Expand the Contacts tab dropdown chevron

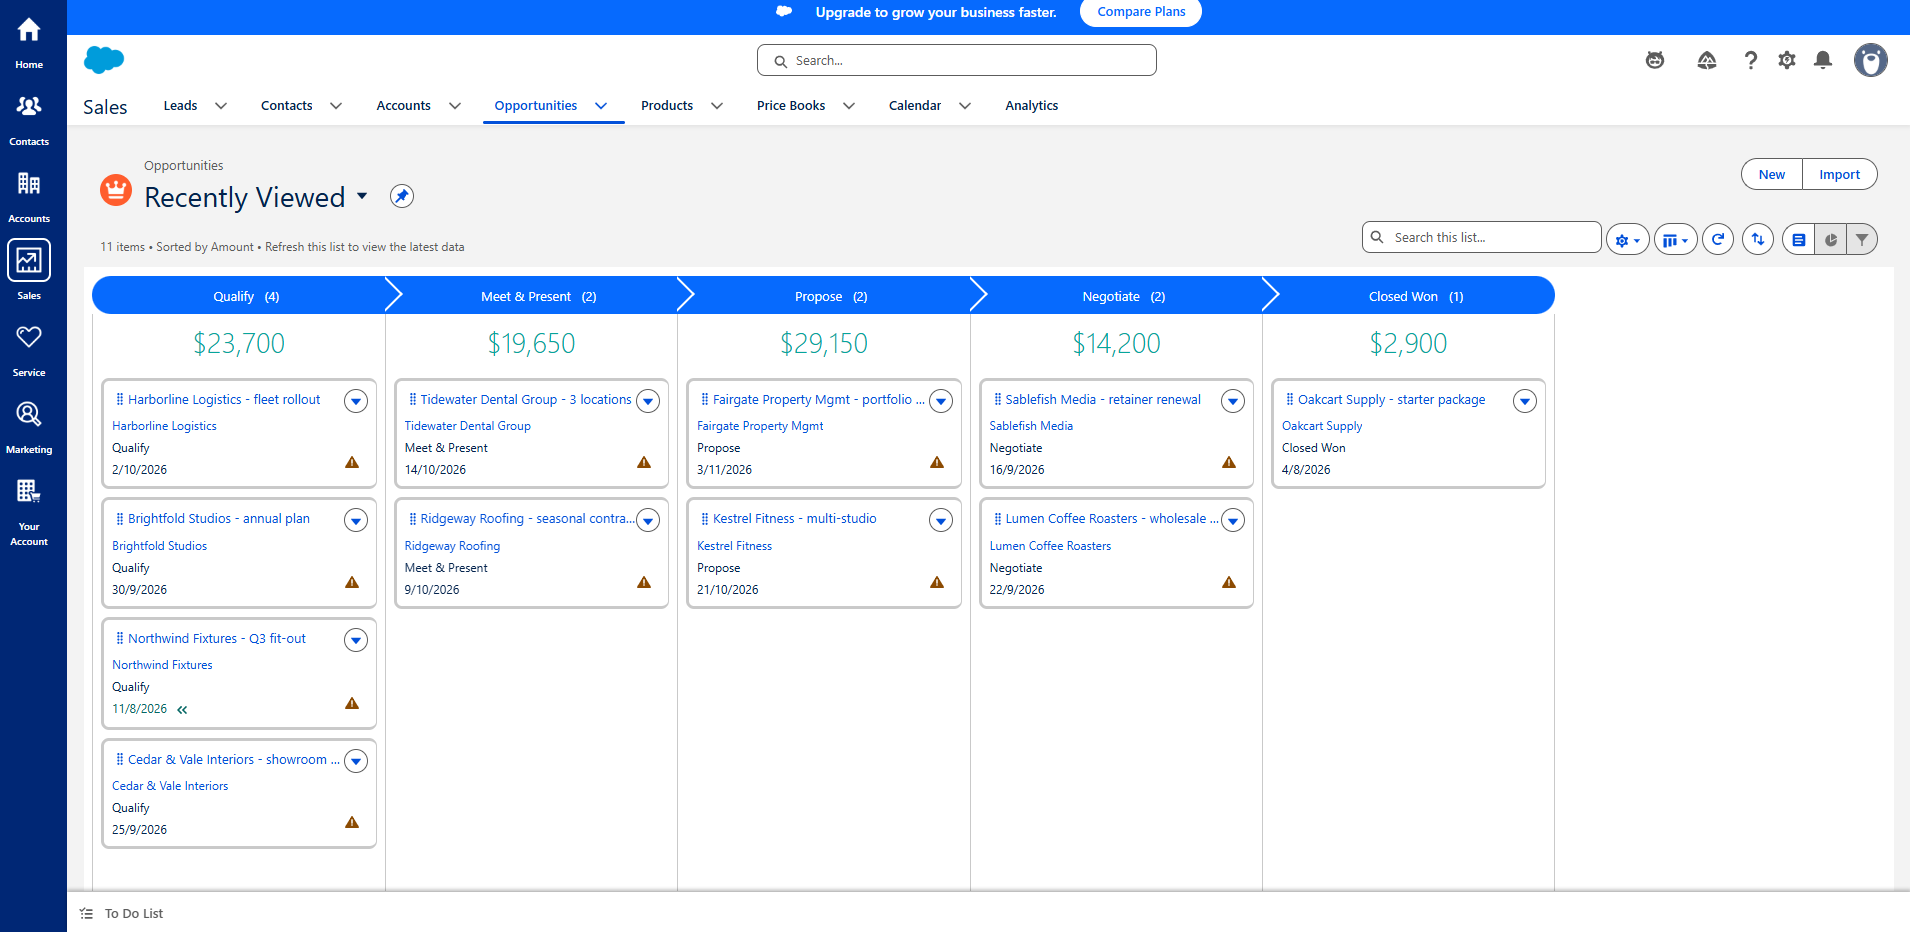(336, 106)
